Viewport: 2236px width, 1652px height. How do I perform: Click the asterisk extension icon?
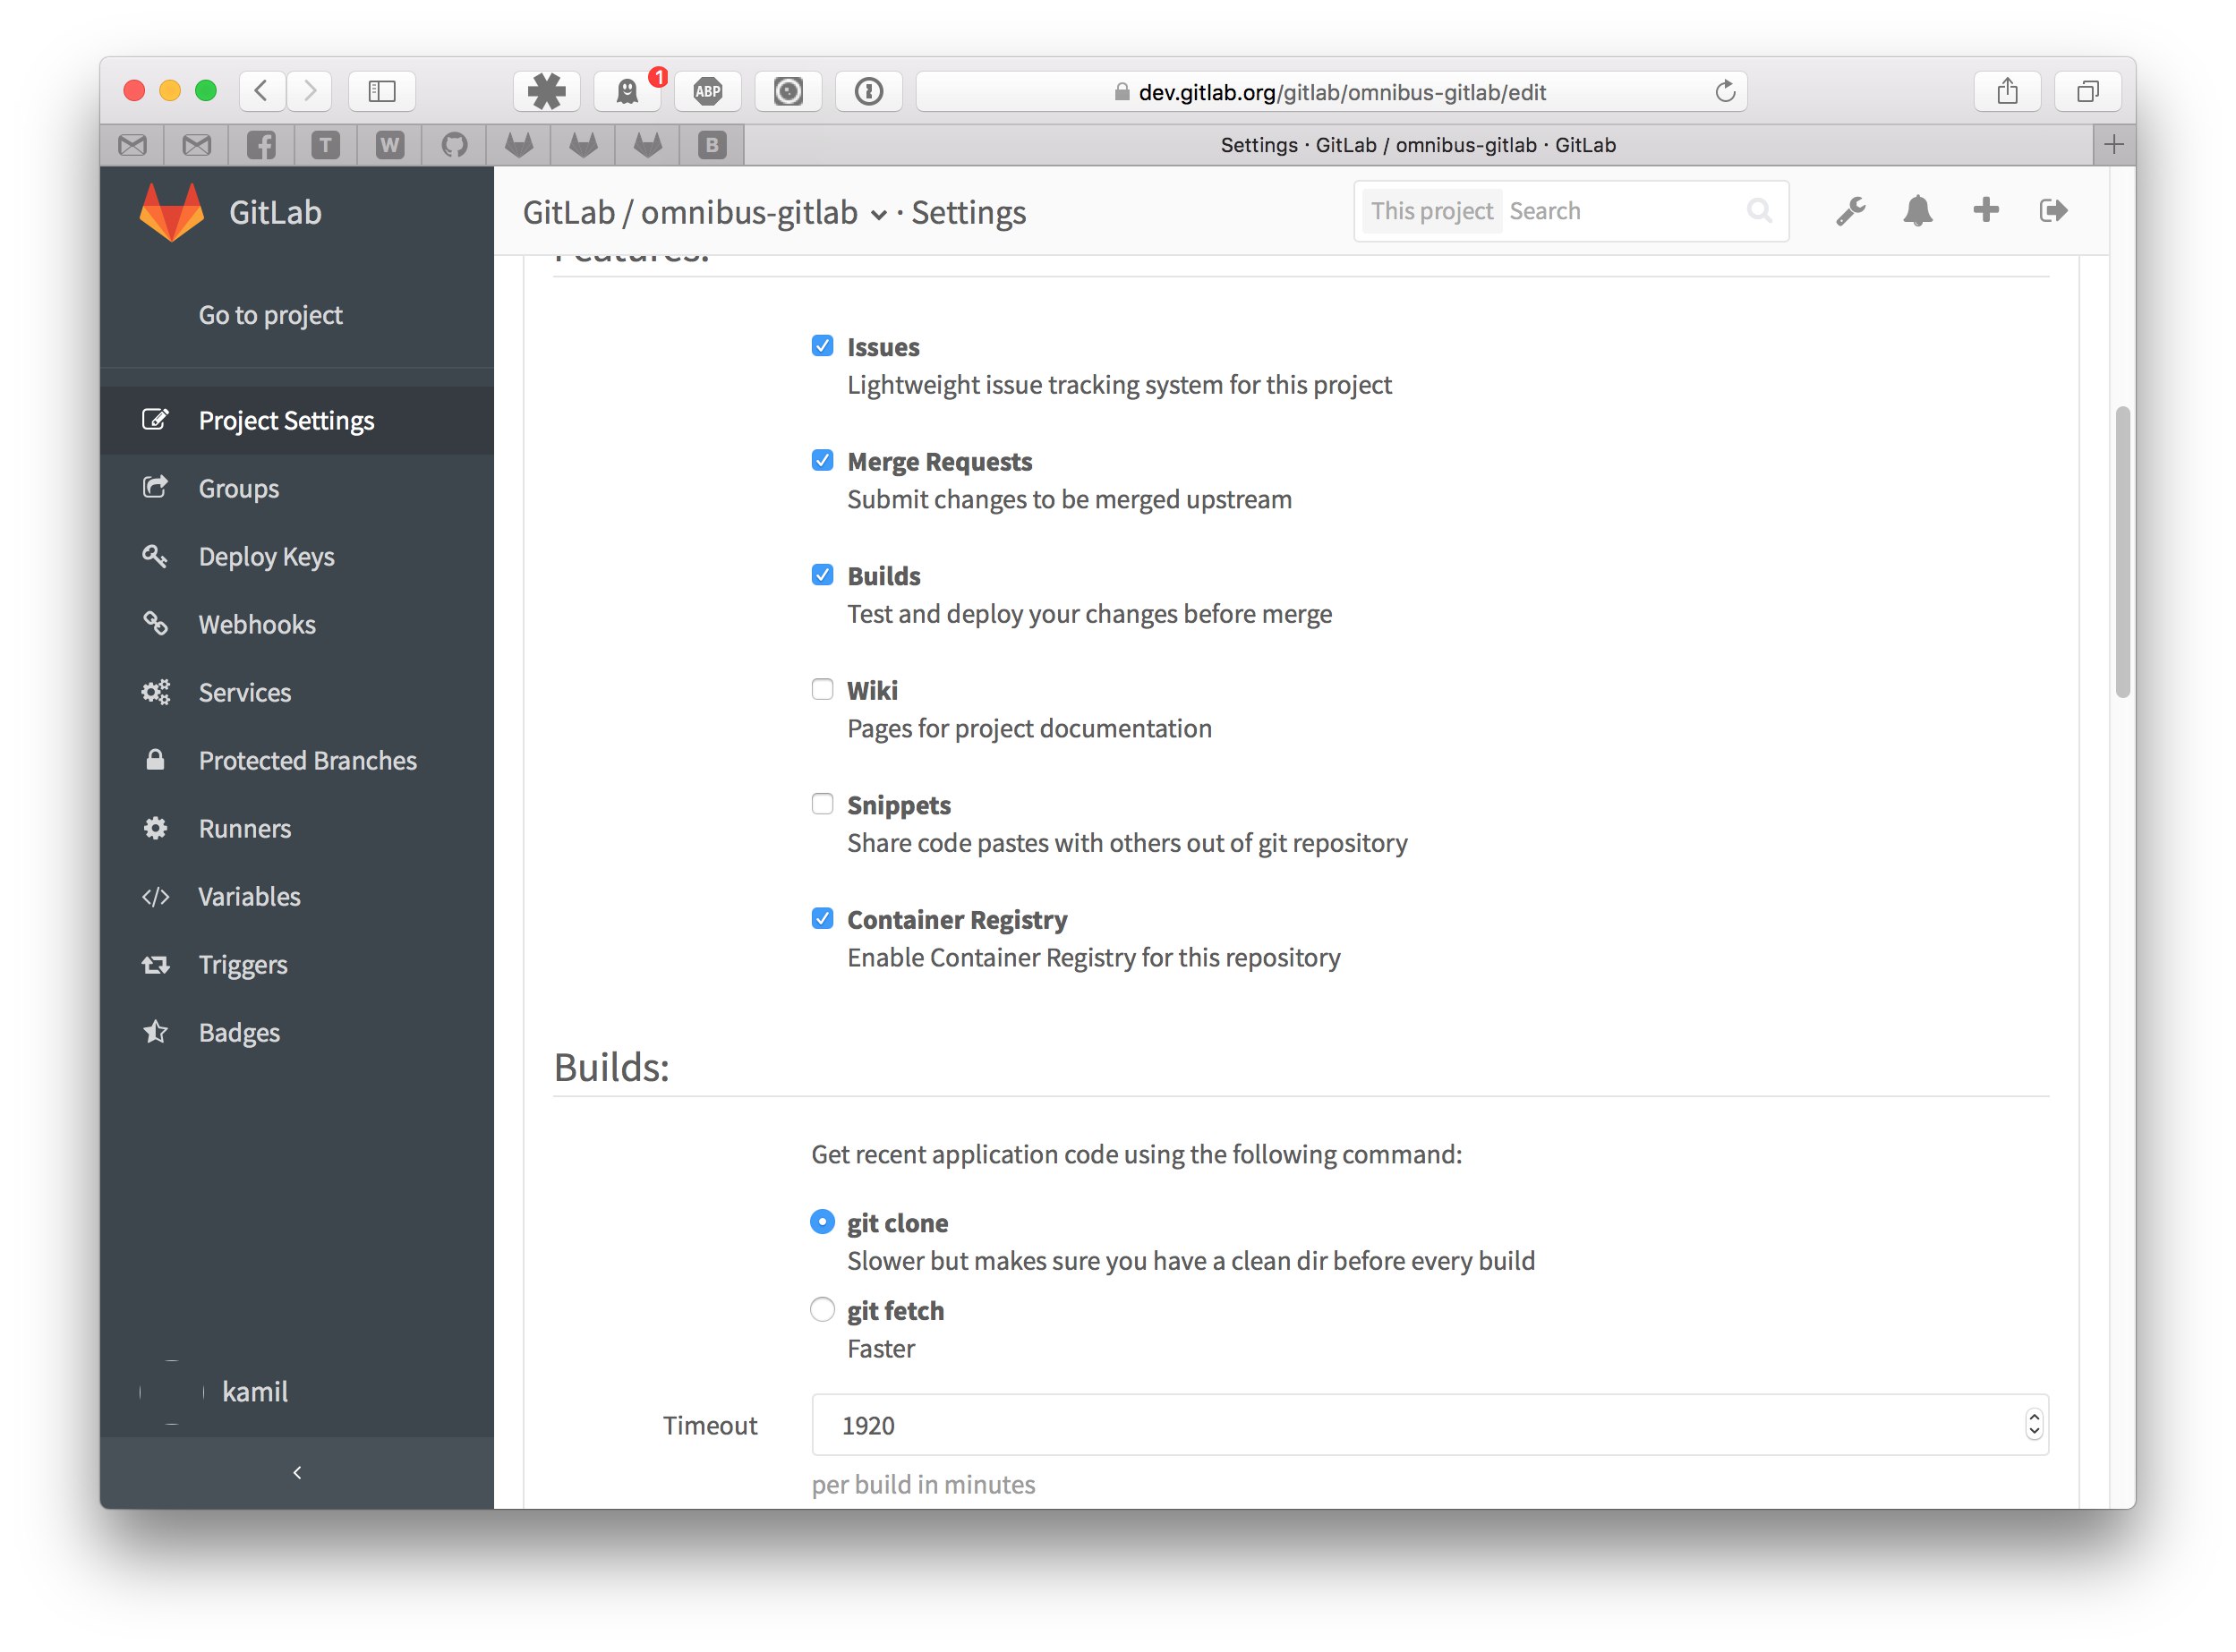click(547, 91)
